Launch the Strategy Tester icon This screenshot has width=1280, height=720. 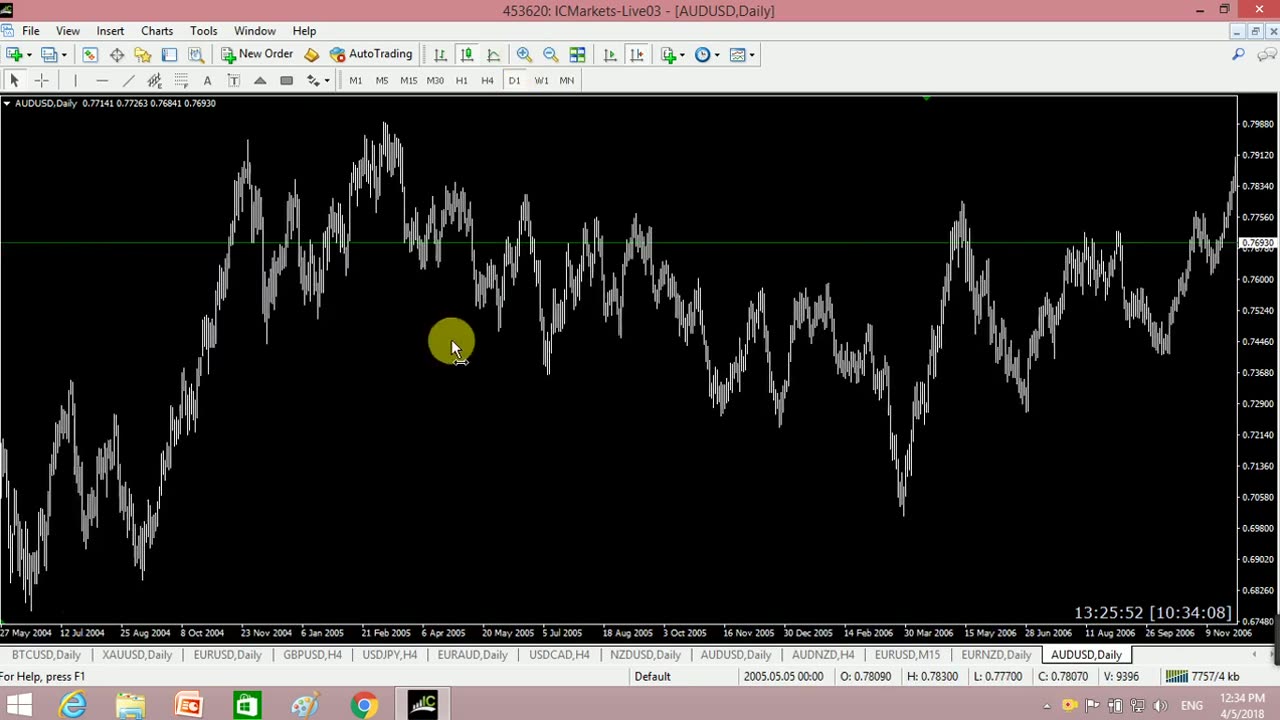coord(196,55)
